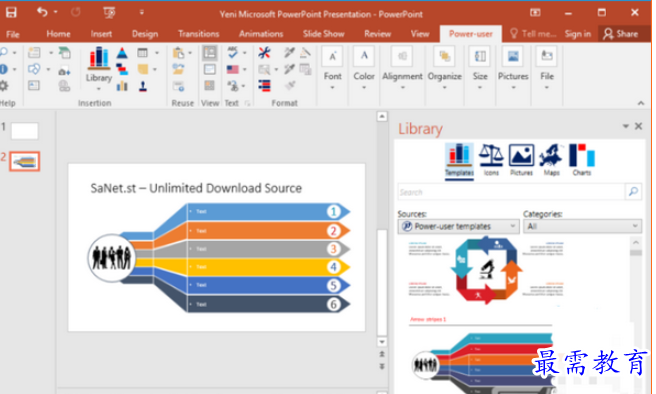Select the Maps category in Library
This screenshot has height=394, width=656.
(551, 160)
